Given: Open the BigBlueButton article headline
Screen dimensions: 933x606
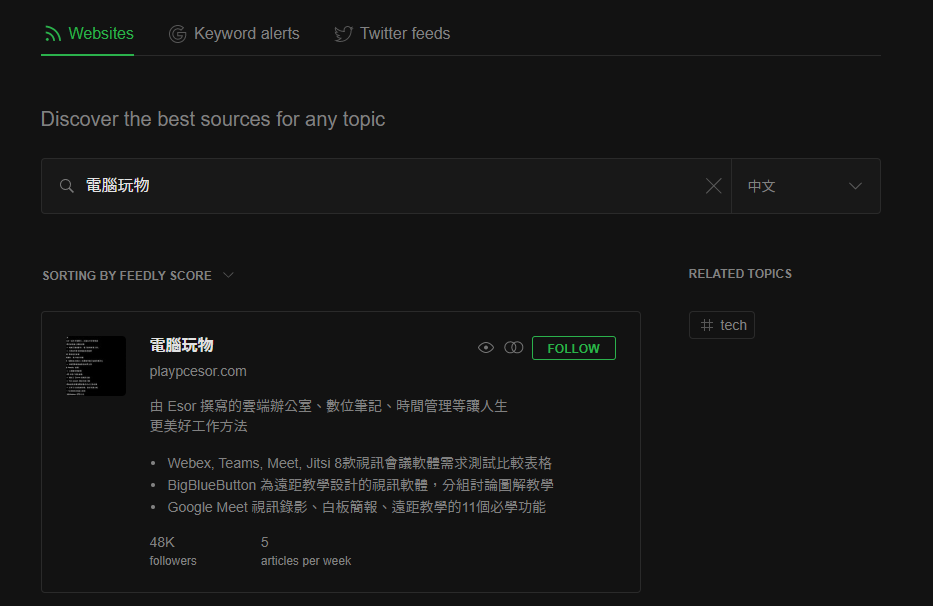Looking at the screenshot, I should pos(361,485).
